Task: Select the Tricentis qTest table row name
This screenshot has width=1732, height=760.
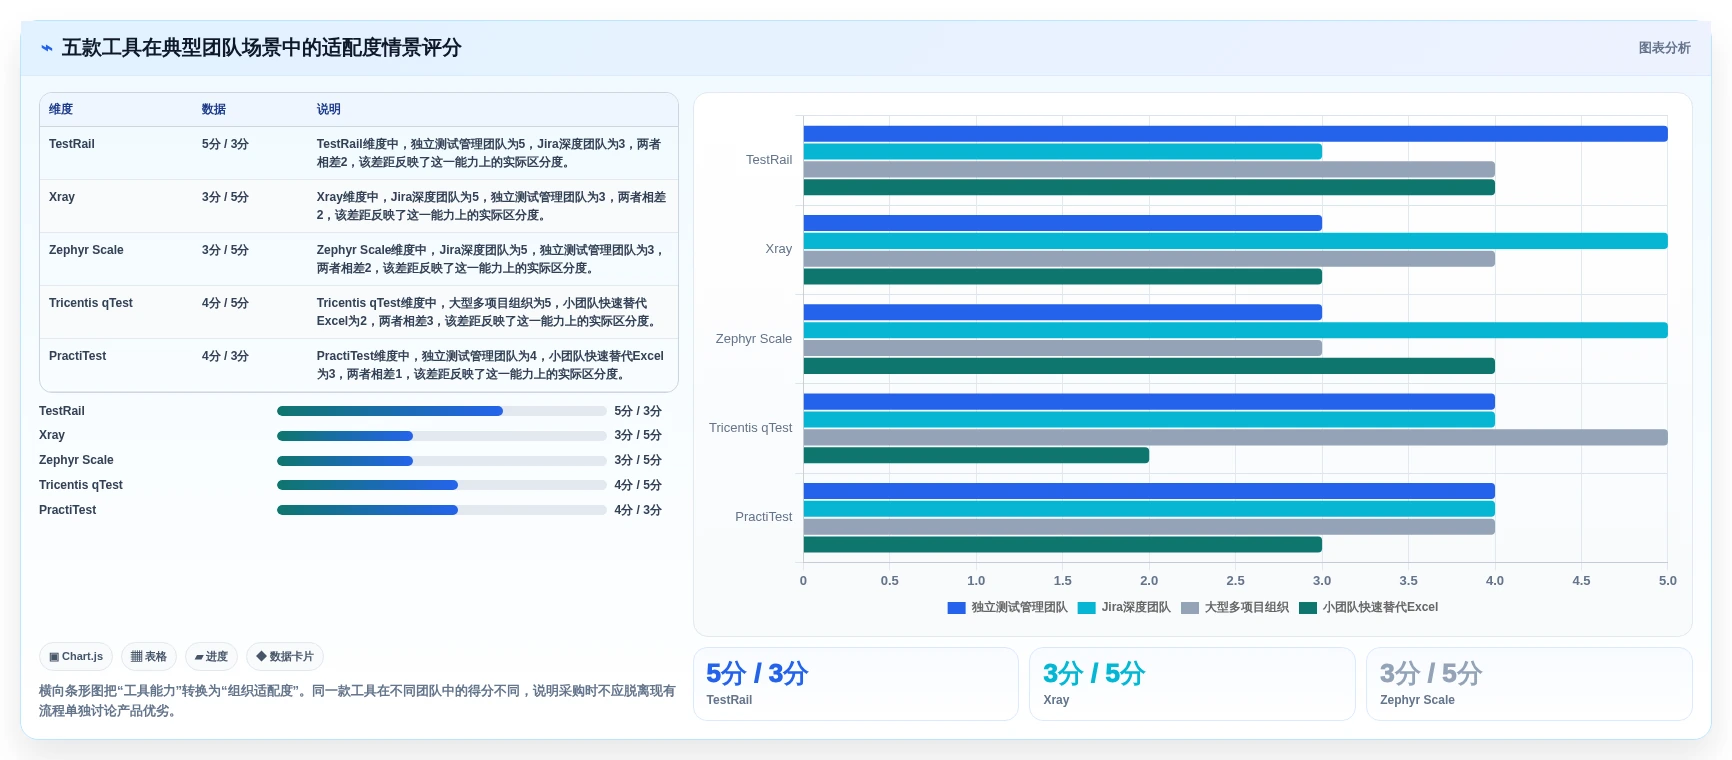Action: point(91,303)
